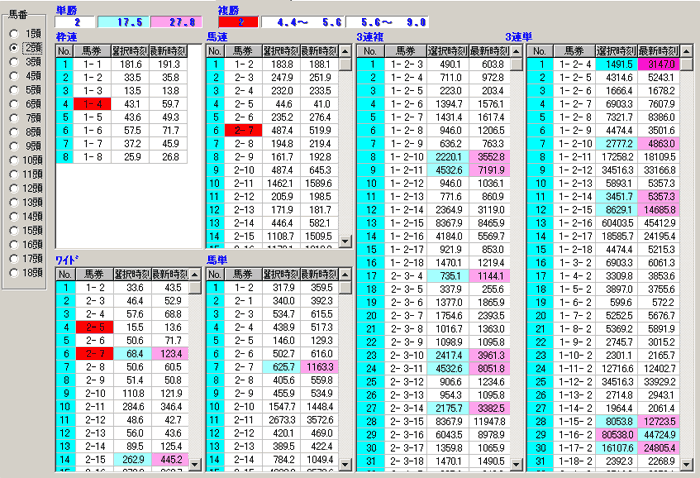
Task: Click the pink 3552.8 cell in 3連複
Action: tap(490, 157)
